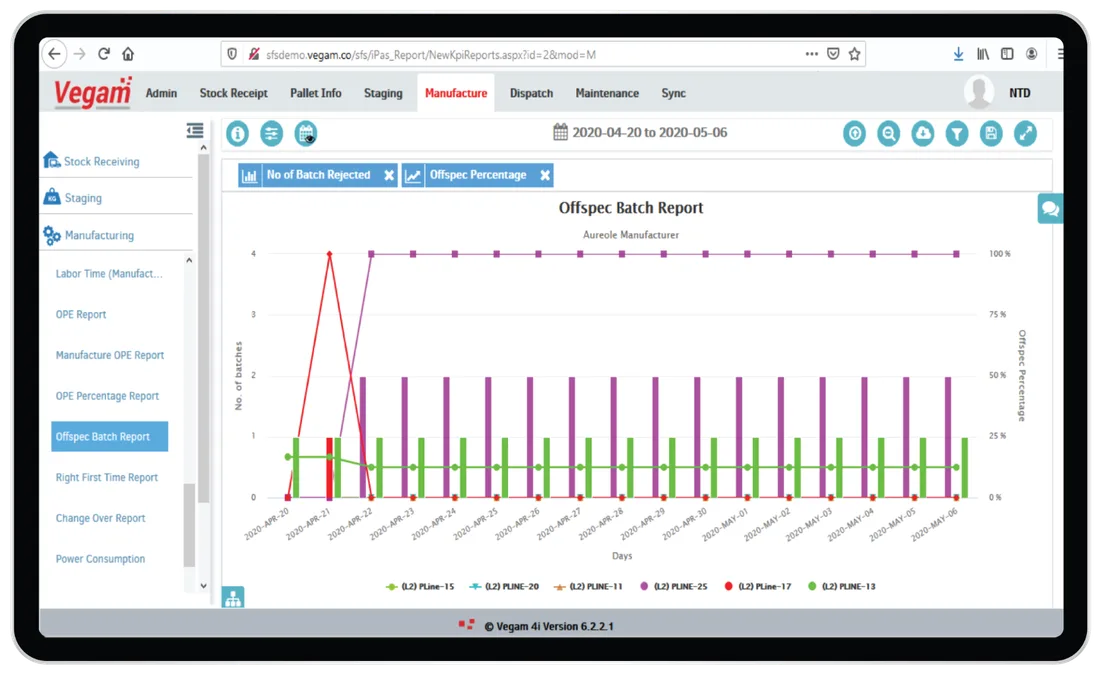Toggle the (L2) PLINE-13 legend series
Screen dimensions: 1100x674
[x=842, y=586]
